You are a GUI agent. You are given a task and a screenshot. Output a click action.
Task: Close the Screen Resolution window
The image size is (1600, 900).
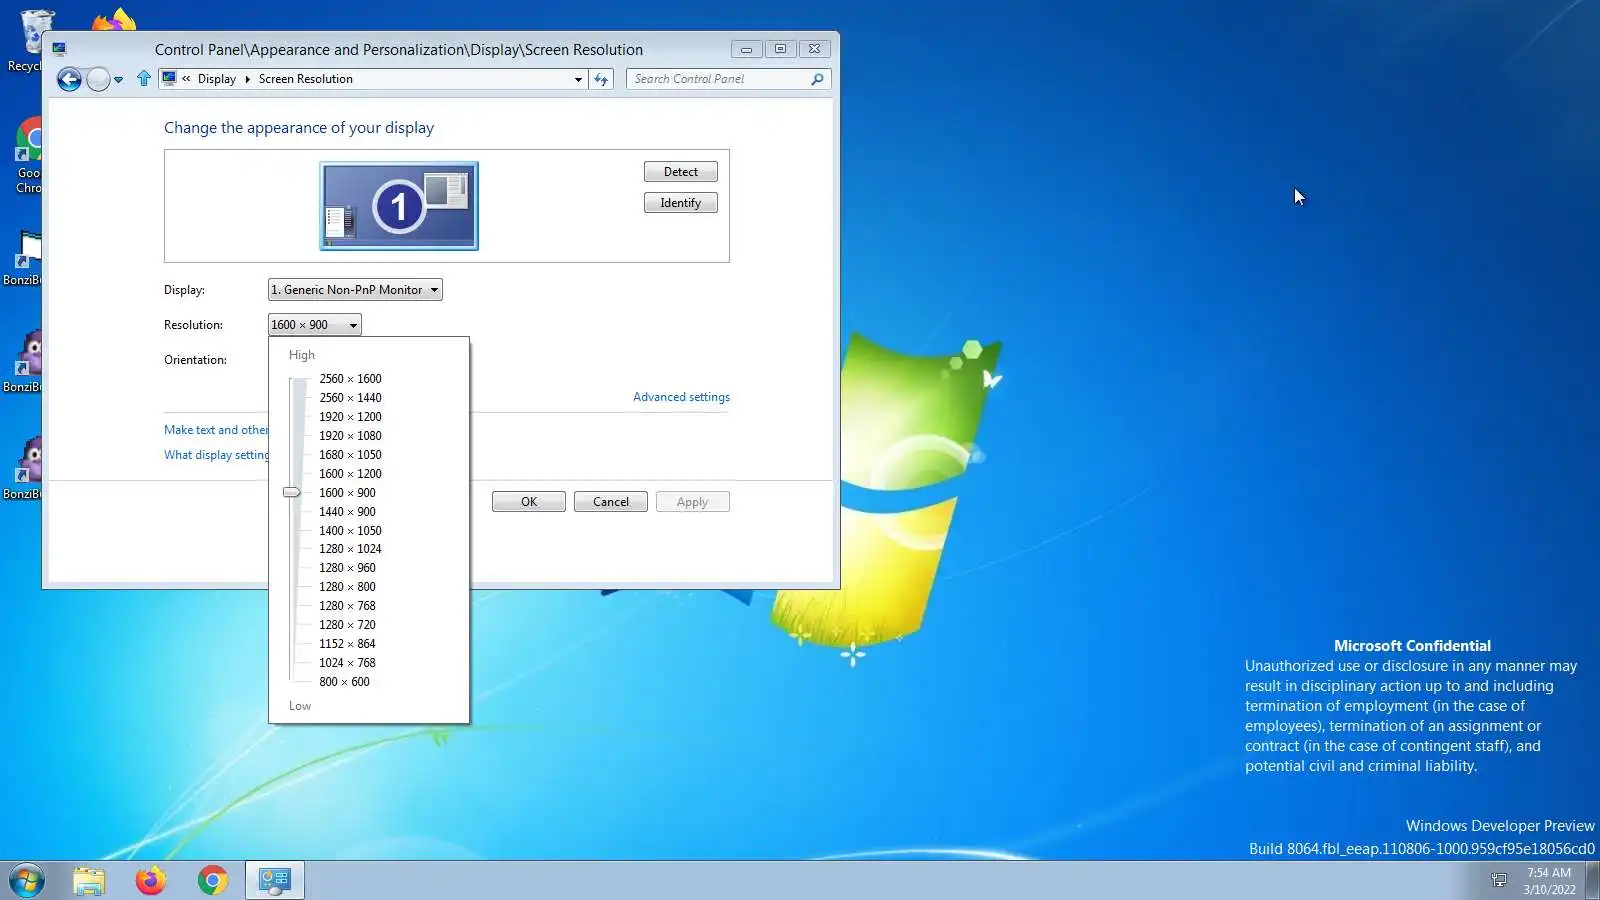coord(815,49)
